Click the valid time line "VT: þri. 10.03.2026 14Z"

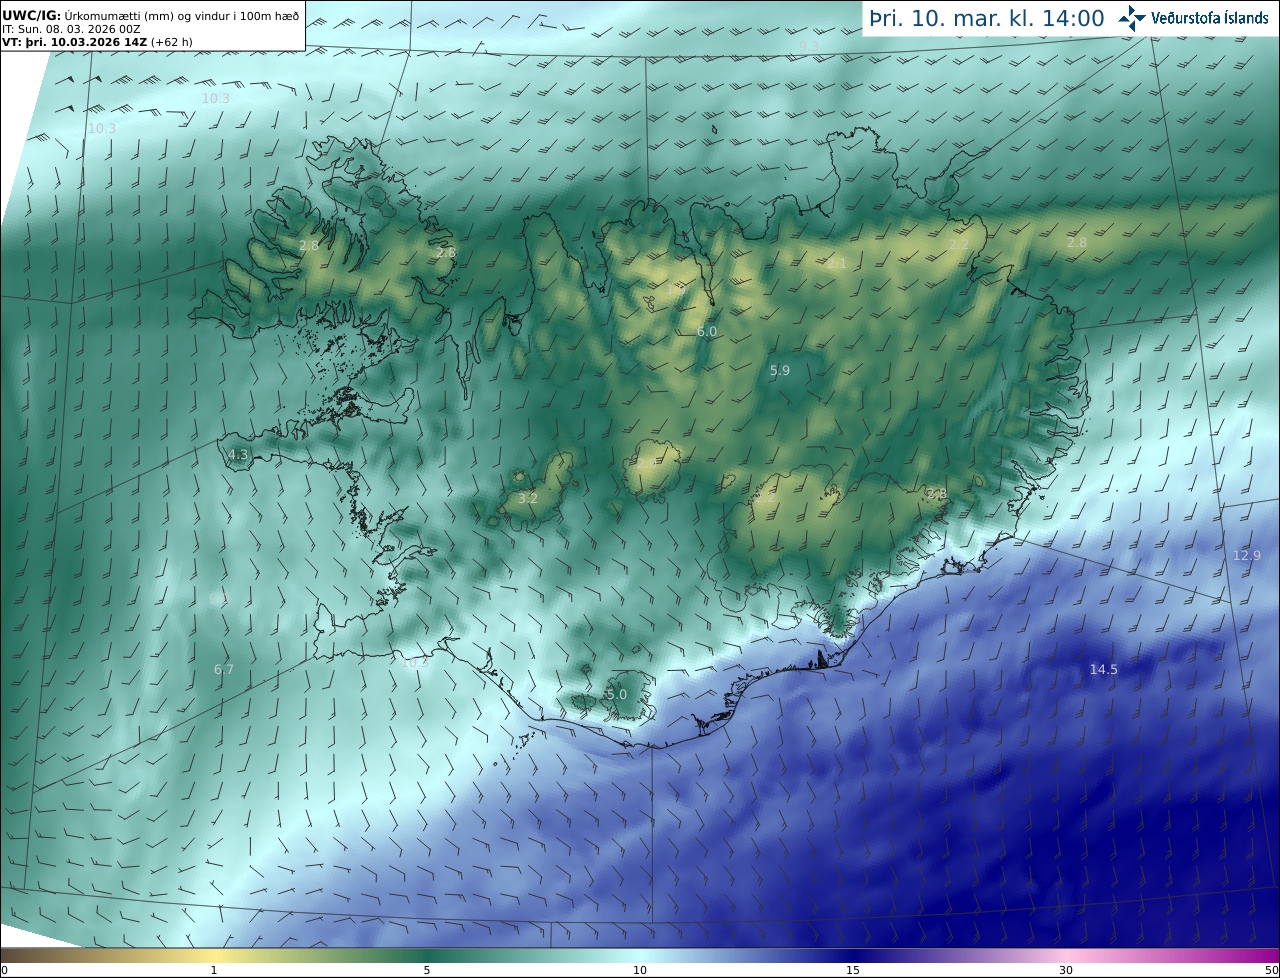click(76, 42)
